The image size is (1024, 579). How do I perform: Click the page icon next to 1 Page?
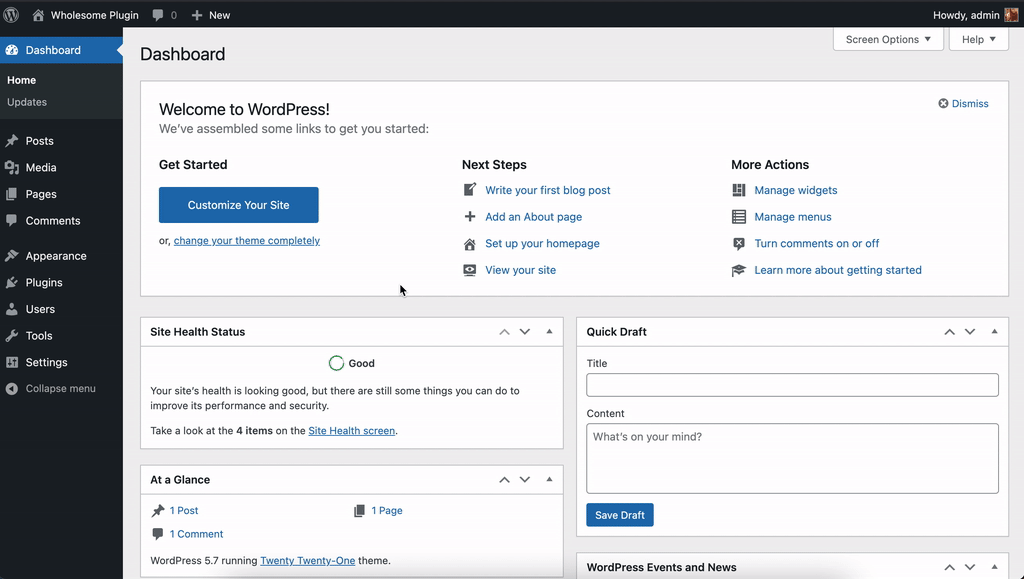359,510
